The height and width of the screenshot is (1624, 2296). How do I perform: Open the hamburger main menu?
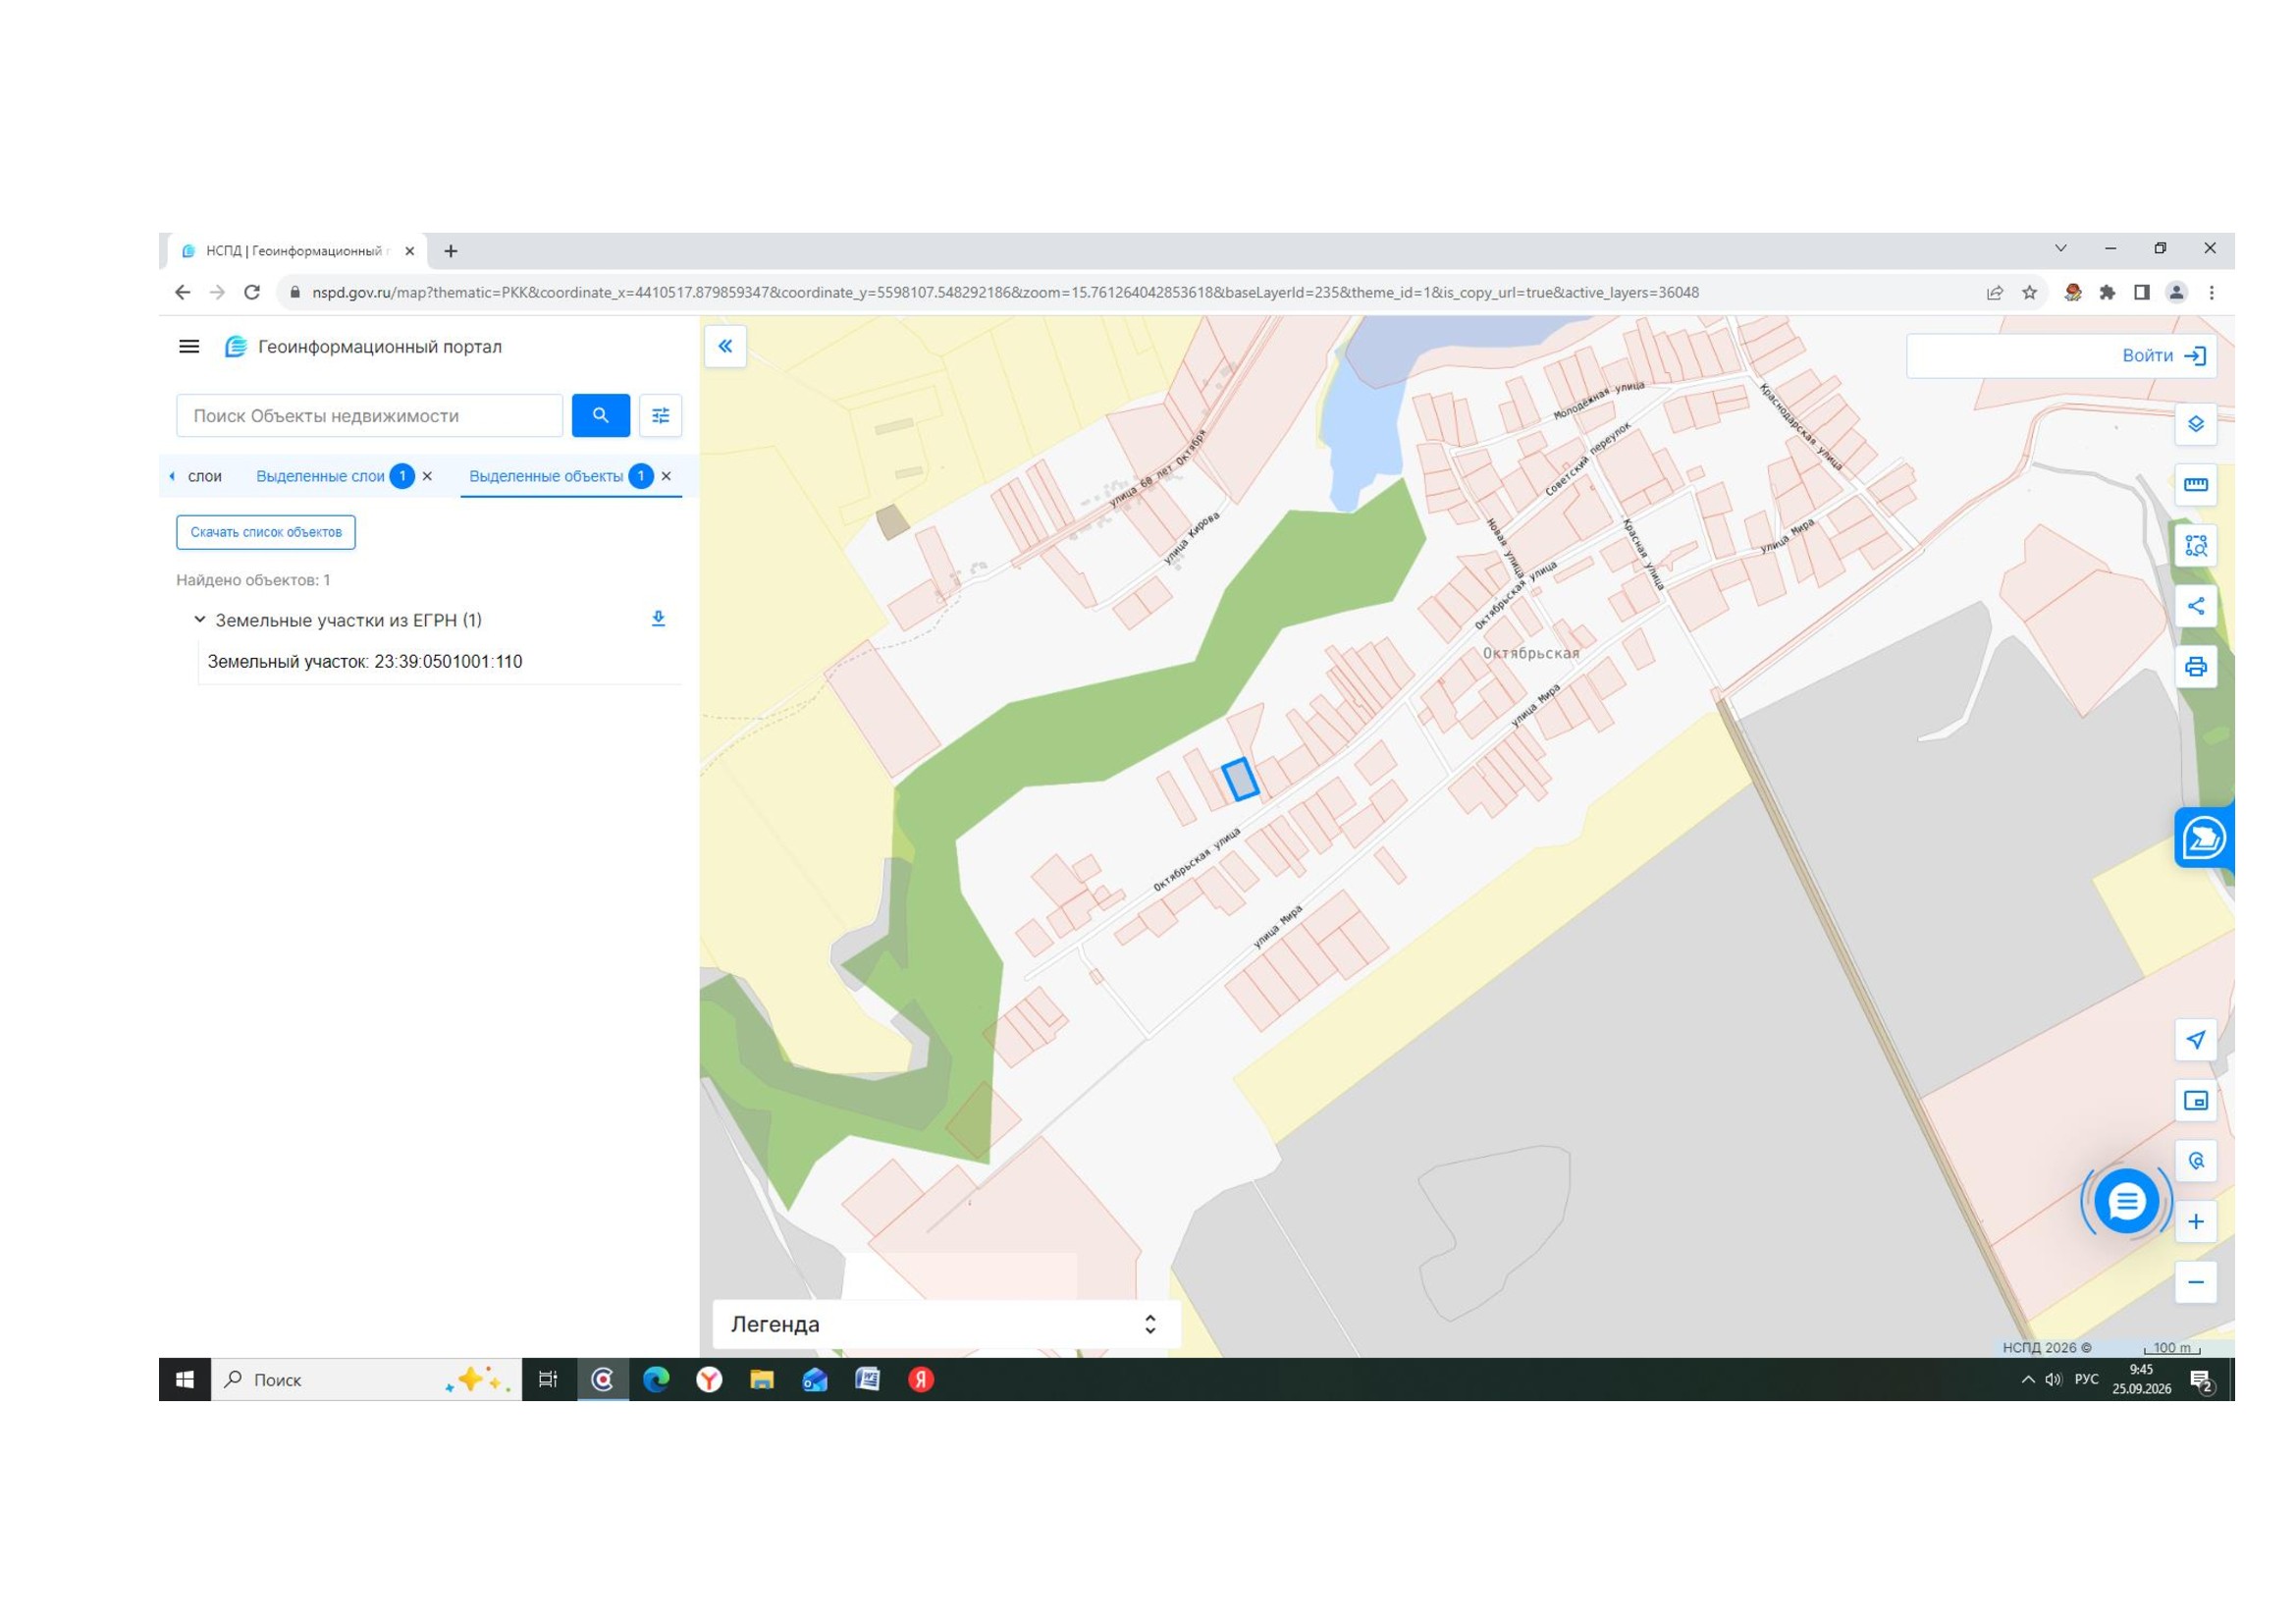(x=189, y=347)
